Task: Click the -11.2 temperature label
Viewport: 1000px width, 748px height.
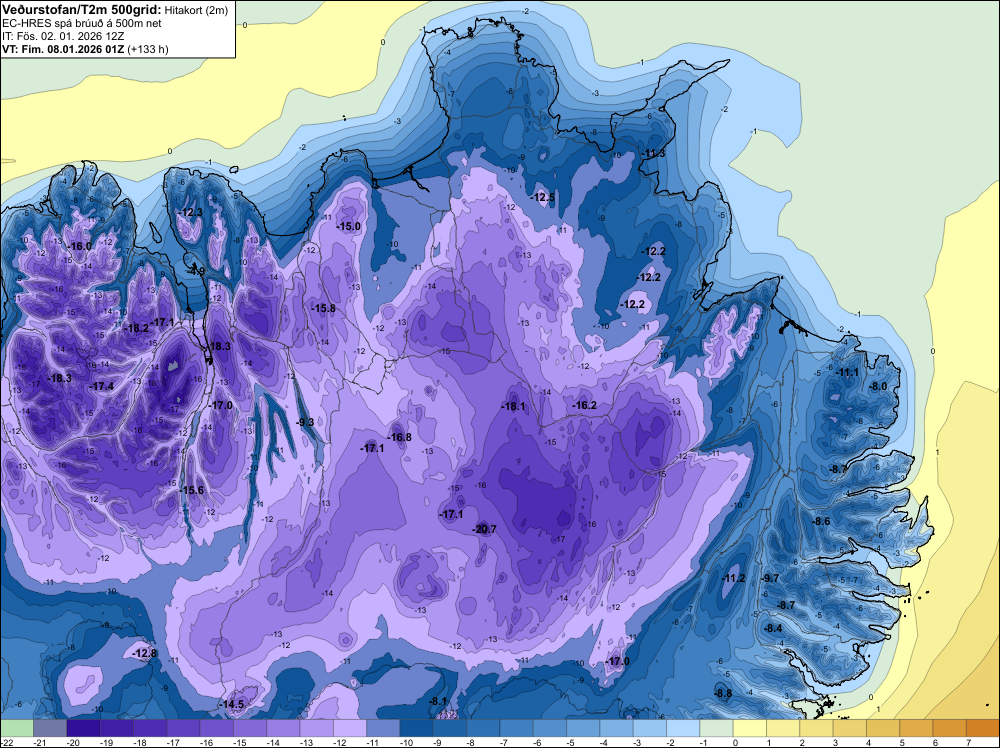Action: pos(733,578)
